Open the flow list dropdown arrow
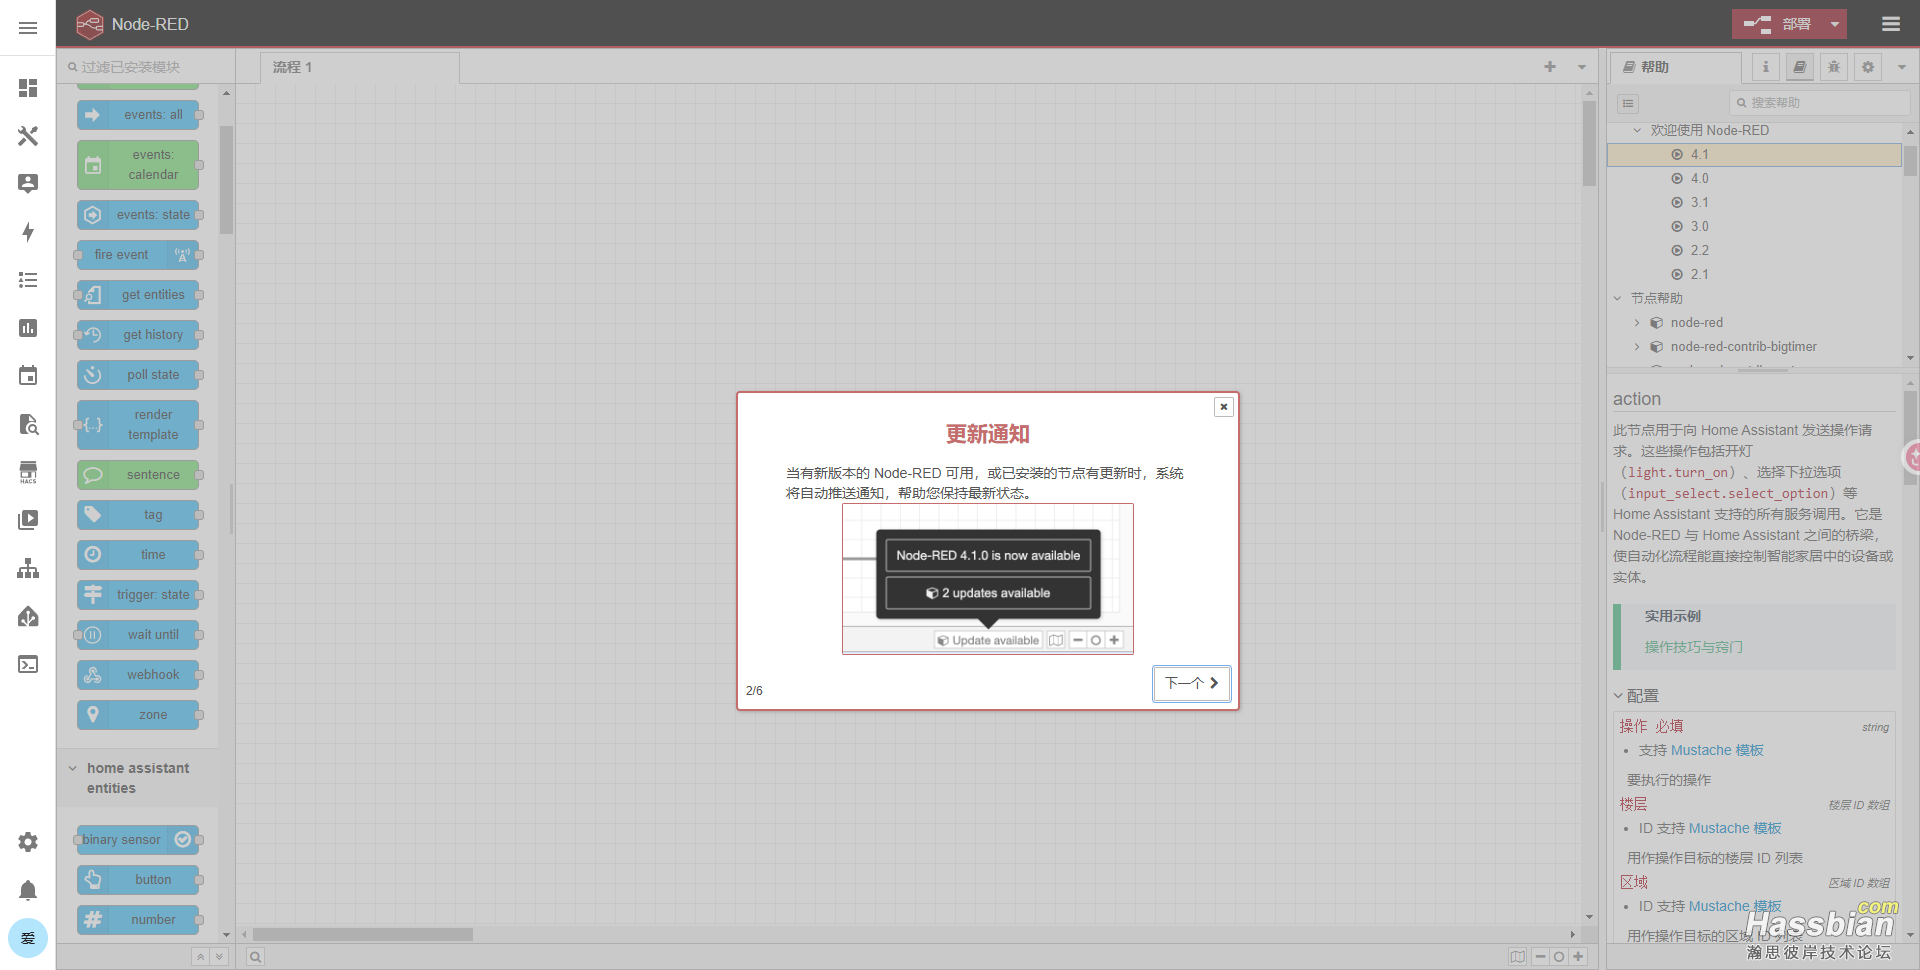The height and width of the screenshot is (970, 1920). click(x=1582, y=67)
